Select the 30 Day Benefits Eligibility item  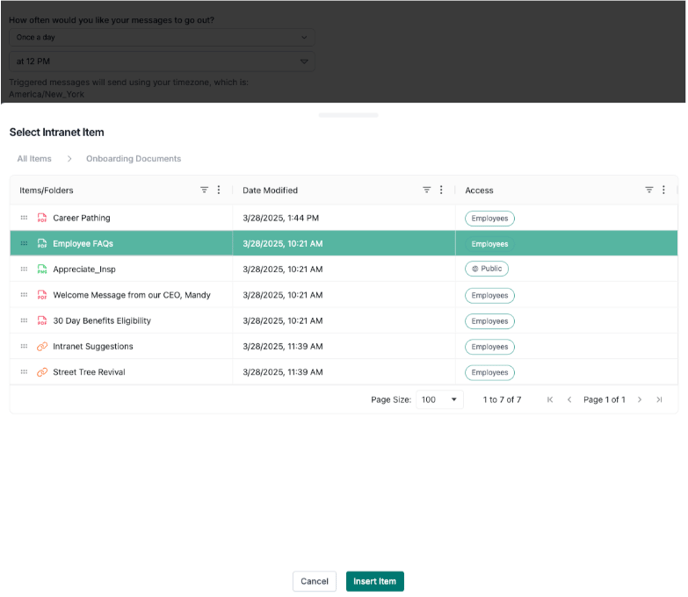click(x=102, y=321)
